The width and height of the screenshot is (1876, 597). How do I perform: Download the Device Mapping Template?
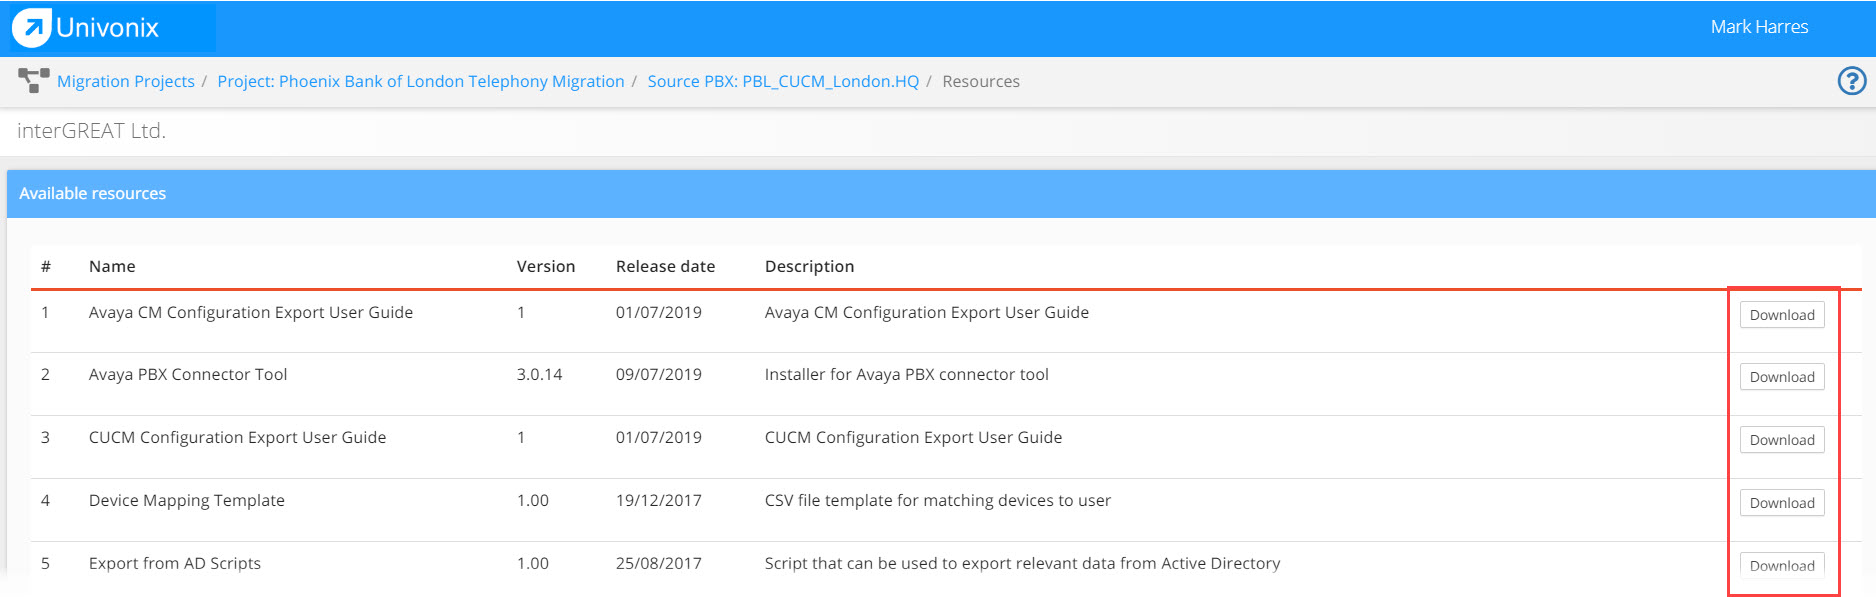[x=1782, y=503]
